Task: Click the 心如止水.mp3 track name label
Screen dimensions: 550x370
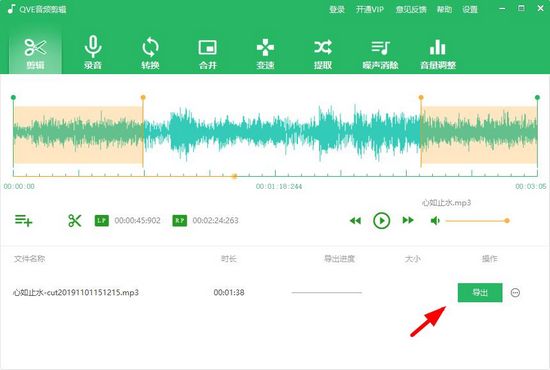Action: click(447, 203)
